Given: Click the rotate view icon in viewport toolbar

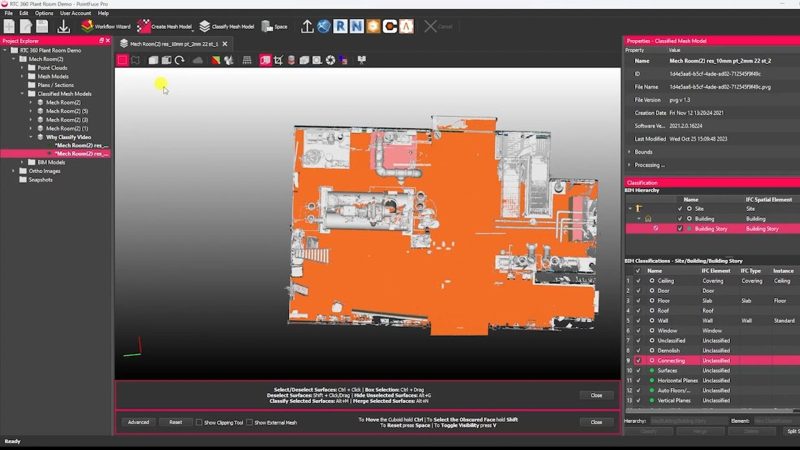Looking at the screenshot, I should point(180,60).
